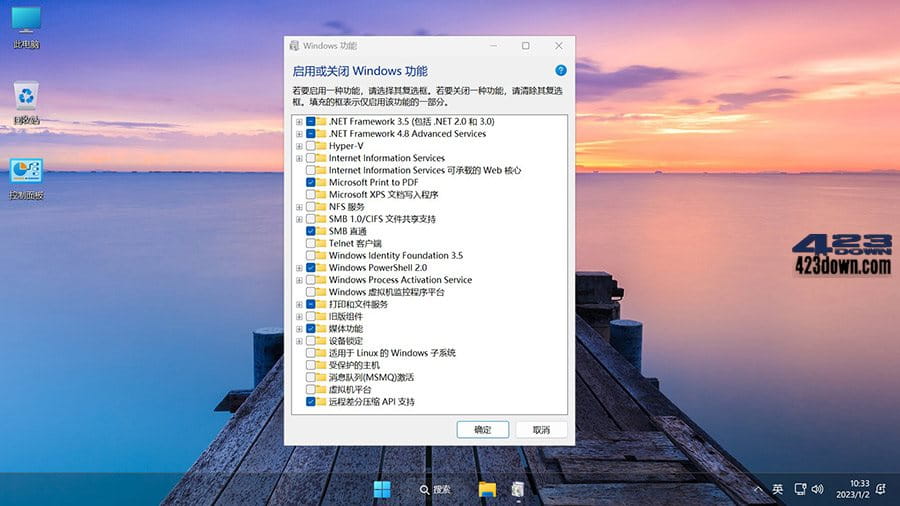Expand the legacy components node
This screenshot has height=506, width=900.
click(299, 317)
